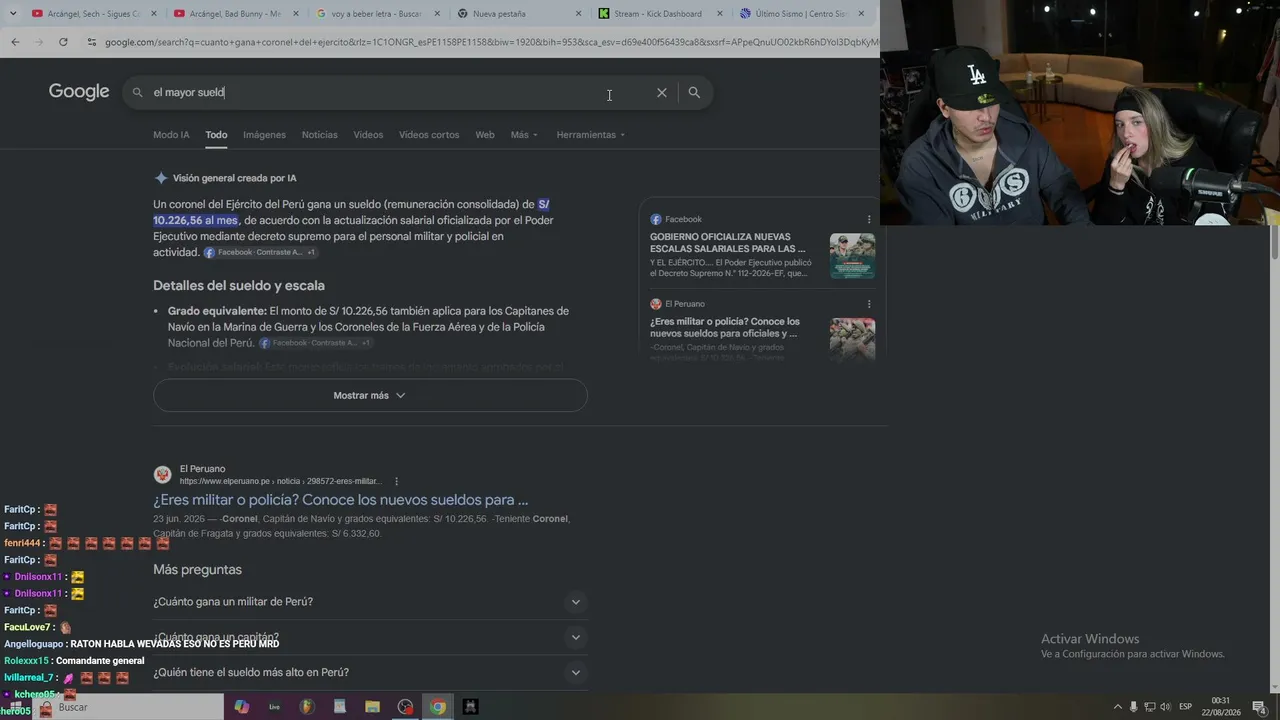Expand the '¿Cuánto gana un capitán?' question

370,637
